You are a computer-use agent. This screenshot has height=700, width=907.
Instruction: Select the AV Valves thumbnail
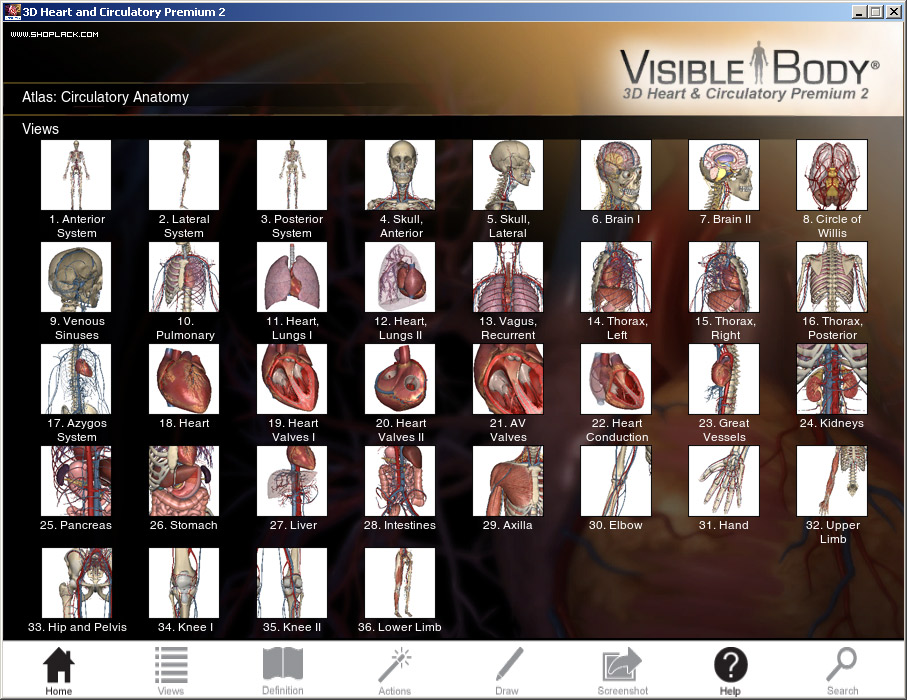(x=508, y=379)
